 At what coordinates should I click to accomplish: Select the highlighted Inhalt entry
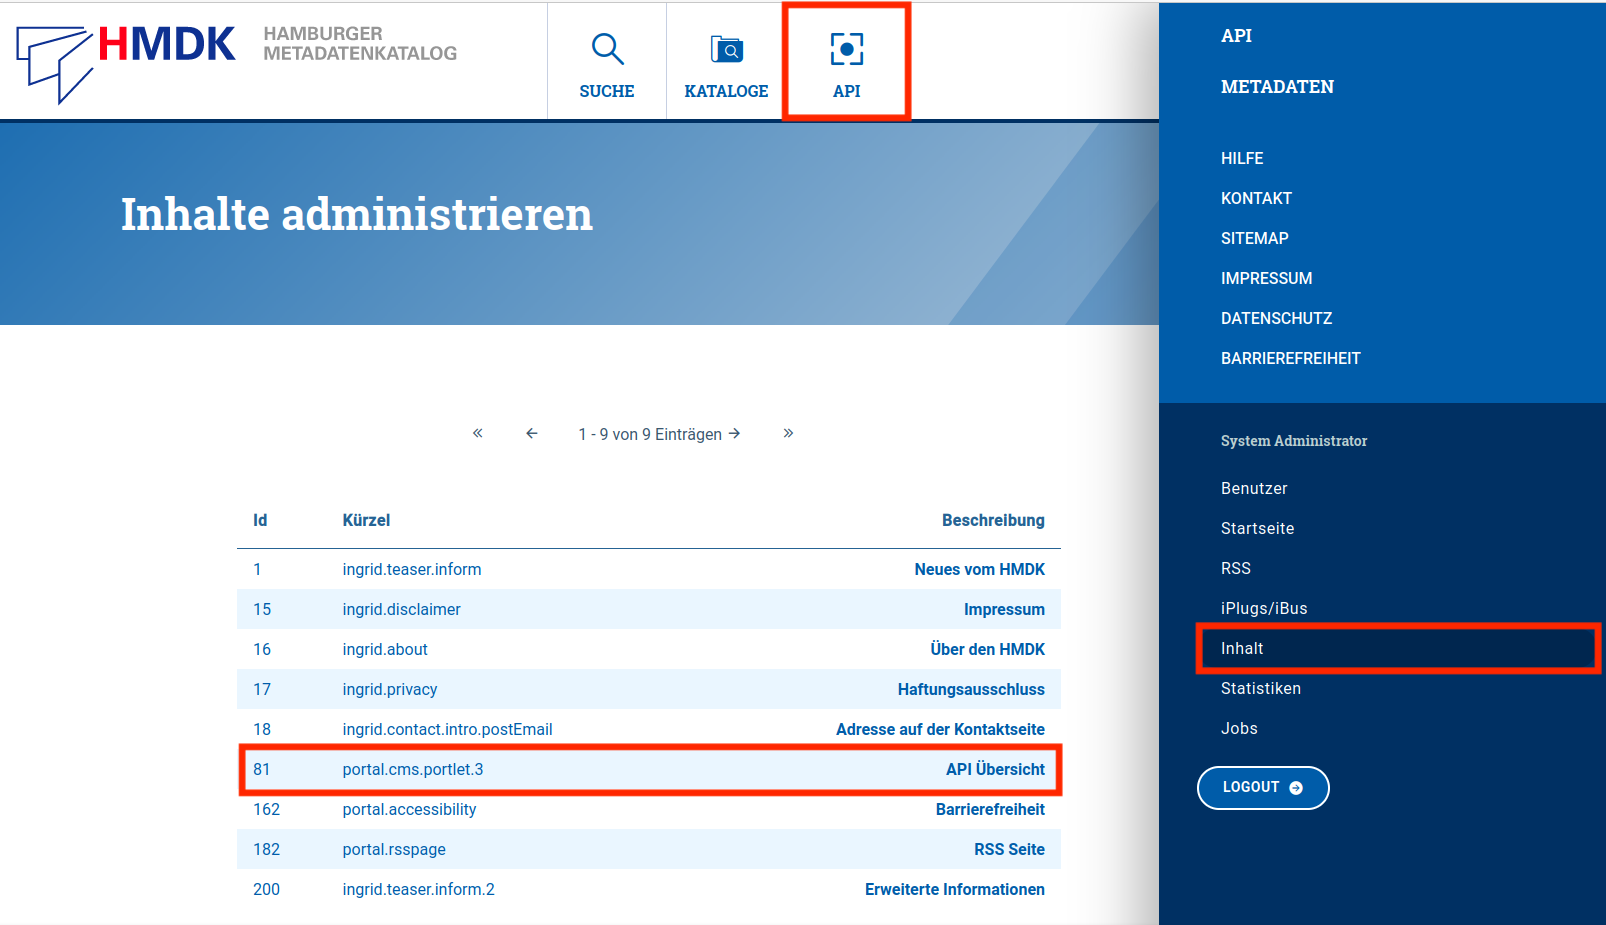pyautogui.click(x=1242, y=648)
